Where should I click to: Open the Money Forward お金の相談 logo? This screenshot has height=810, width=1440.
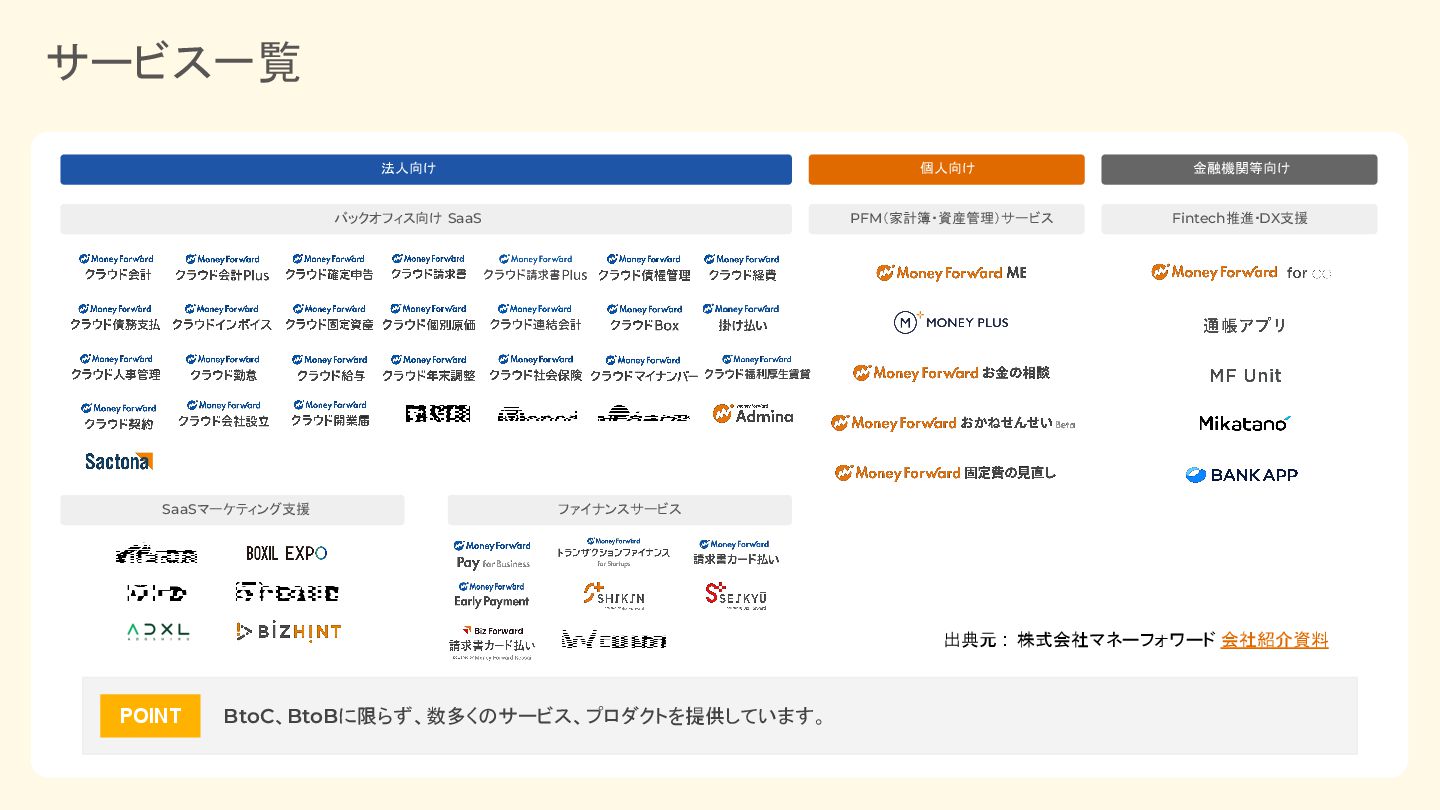(x=951, y=372)
